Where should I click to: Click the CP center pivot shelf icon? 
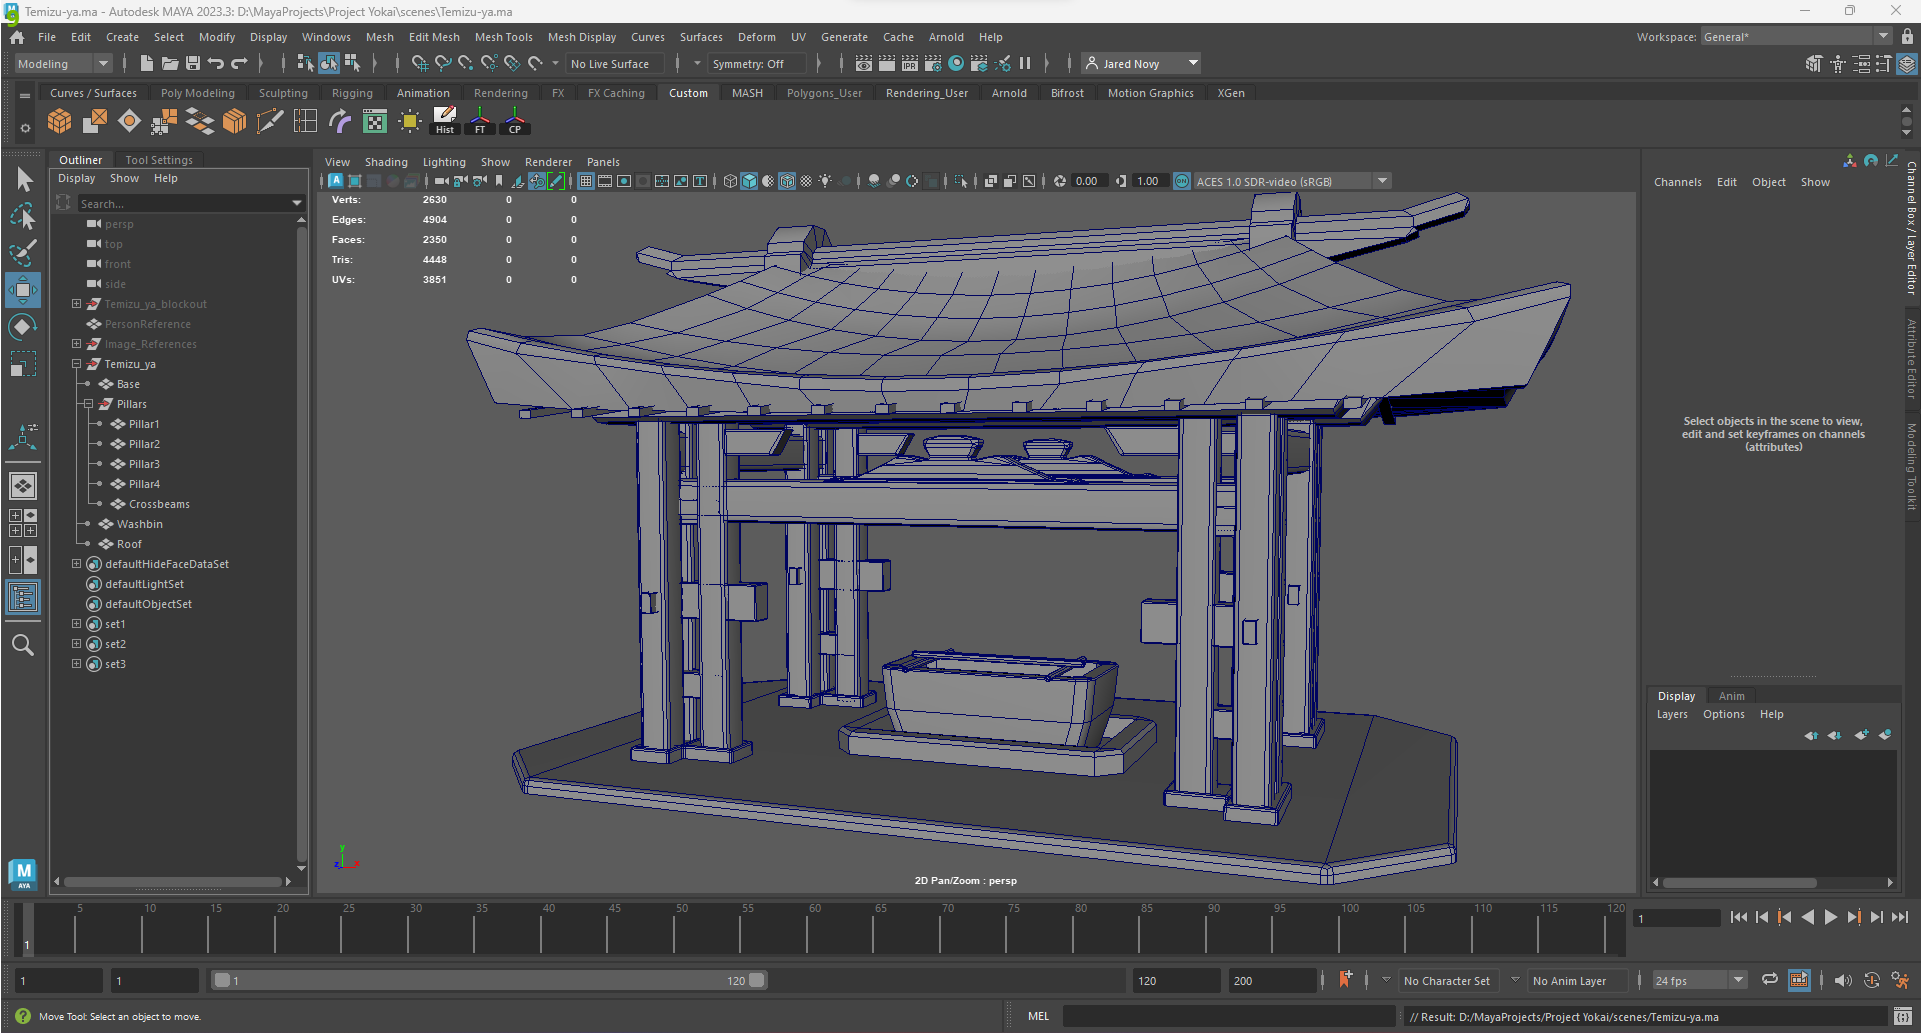click(515, 121)
